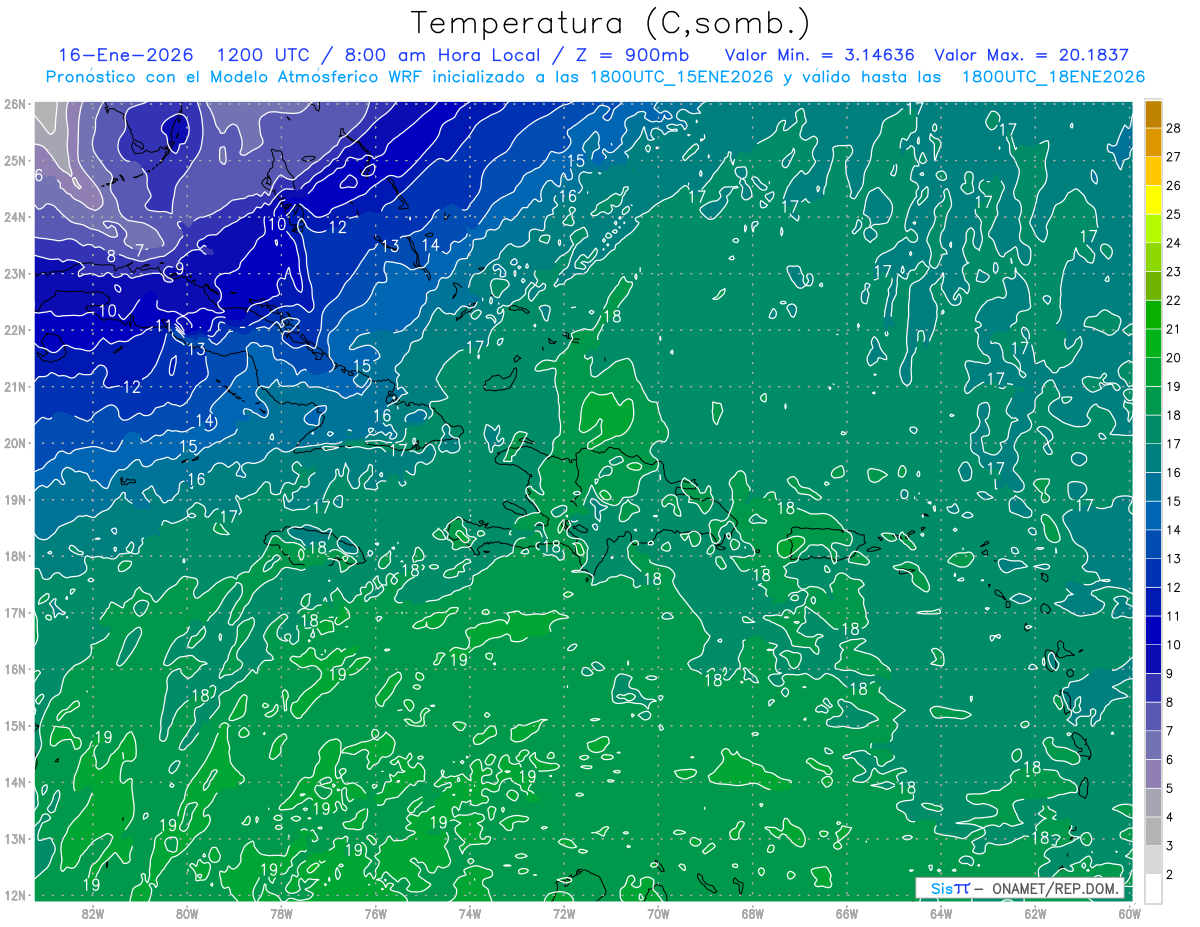Click legend value '28'

coord(1173,128)
